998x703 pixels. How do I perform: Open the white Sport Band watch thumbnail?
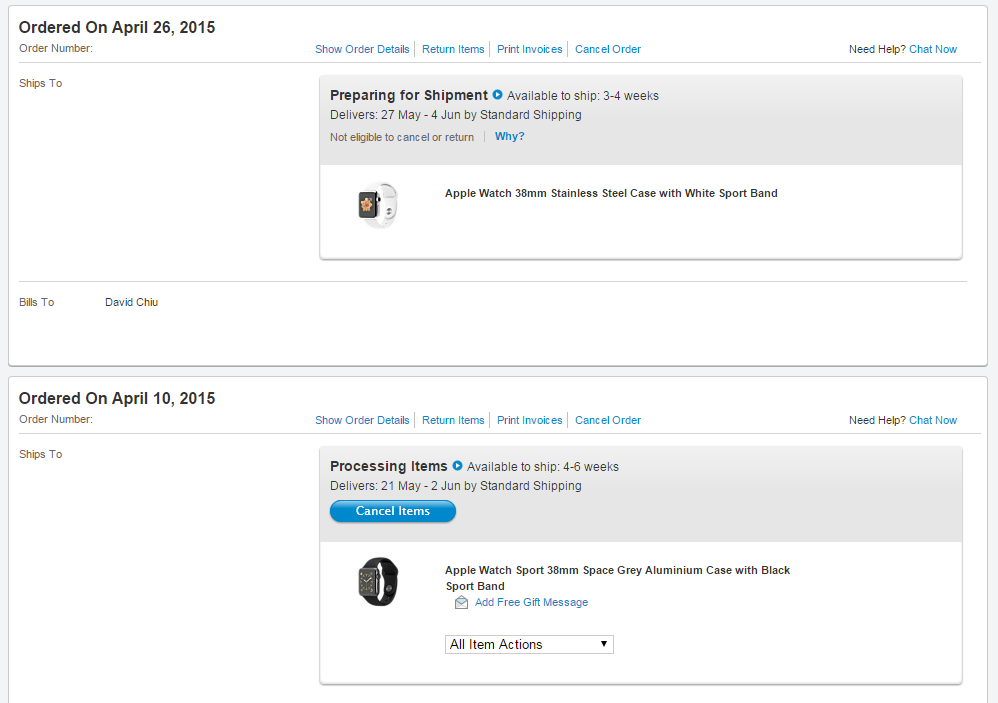[x=378, y=205]
